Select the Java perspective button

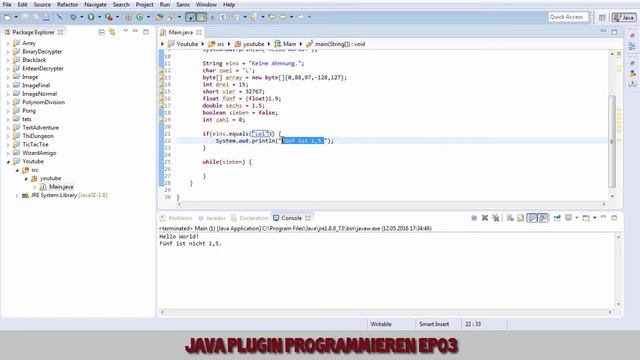(624, 17)
